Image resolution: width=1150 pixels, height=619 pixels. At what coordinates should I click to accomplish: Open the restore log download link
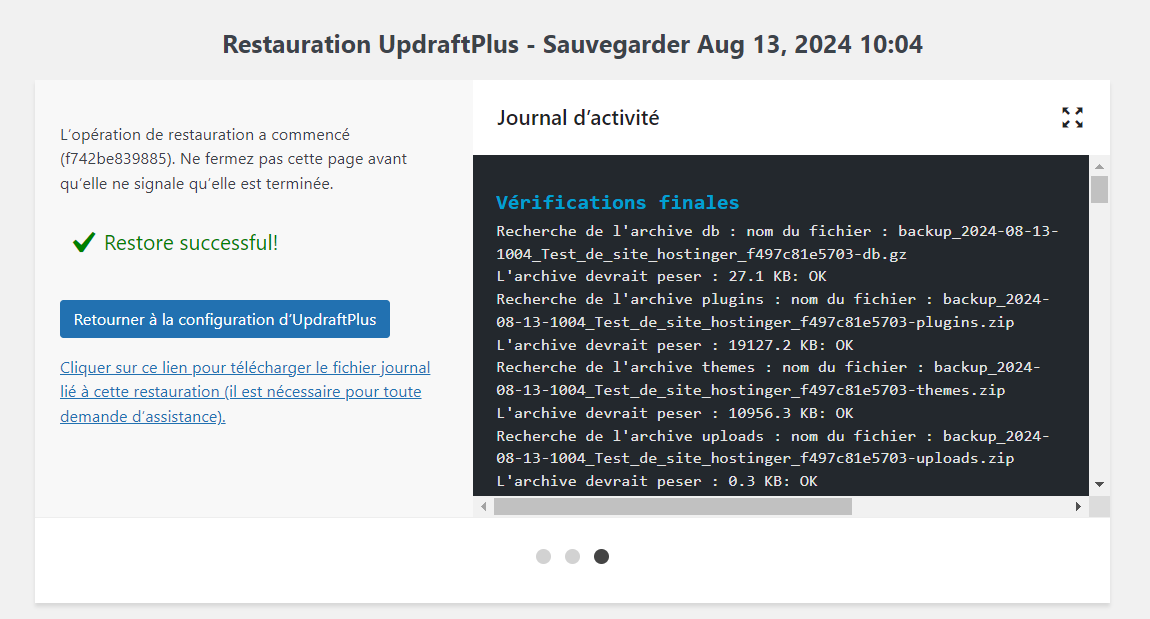pos(245,391)
